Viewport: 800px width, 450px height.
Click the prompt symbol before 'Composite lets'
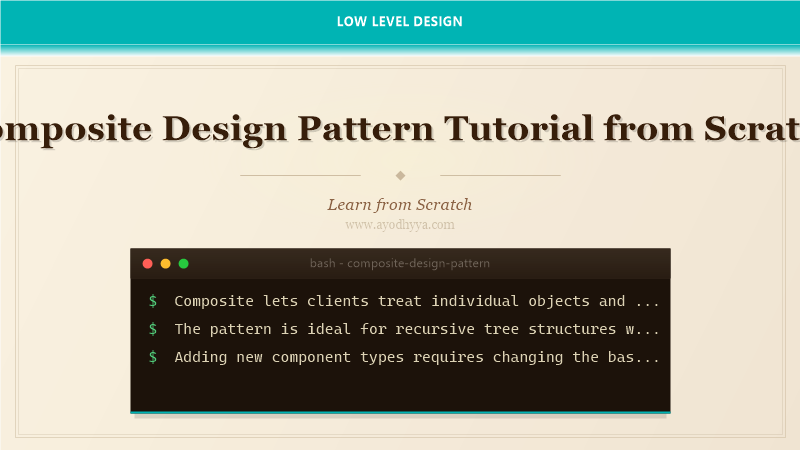click(153, 301)
